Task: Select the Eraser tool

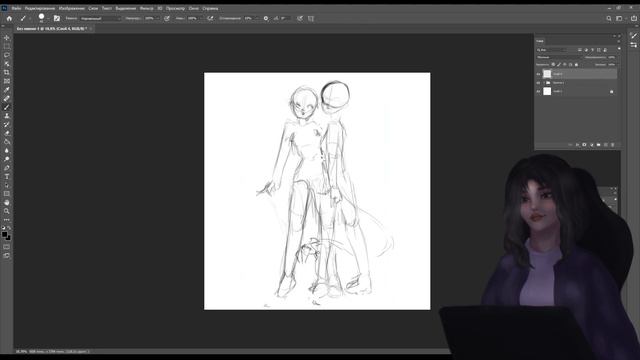Action: (7, 133)
